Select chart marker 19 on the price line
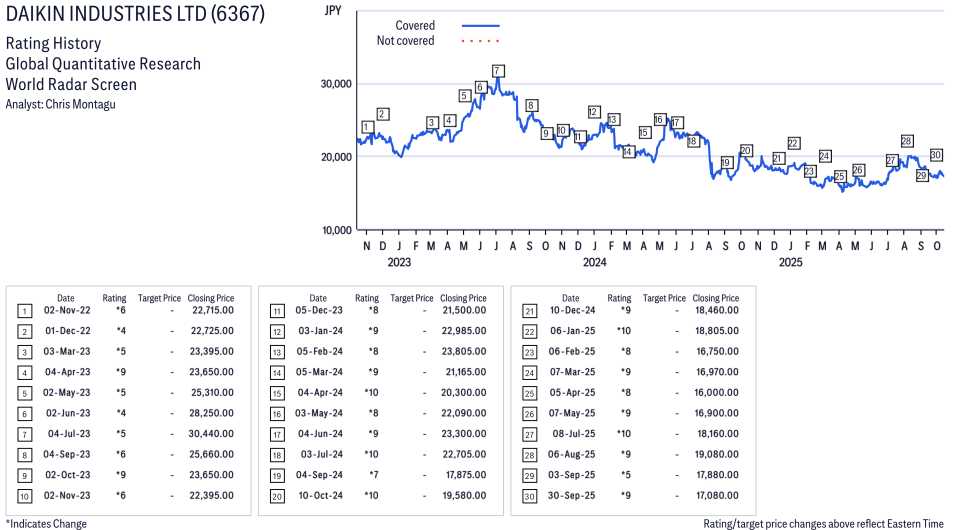 pyautogui.click(x=726, y=163)
